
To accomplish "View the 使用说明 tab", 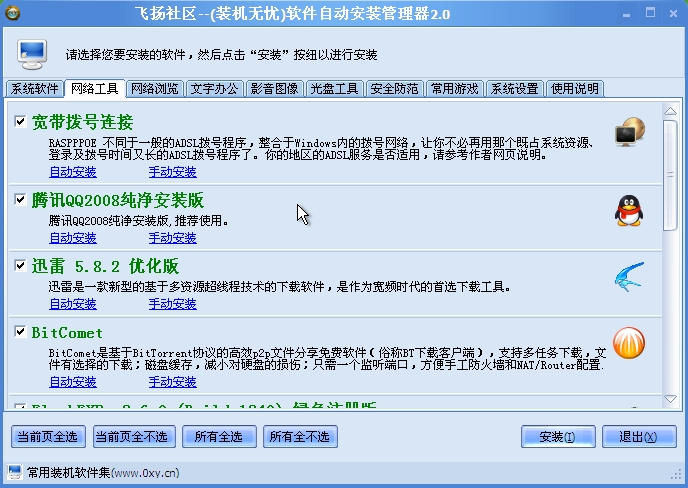I will click(x=575, y=89).
